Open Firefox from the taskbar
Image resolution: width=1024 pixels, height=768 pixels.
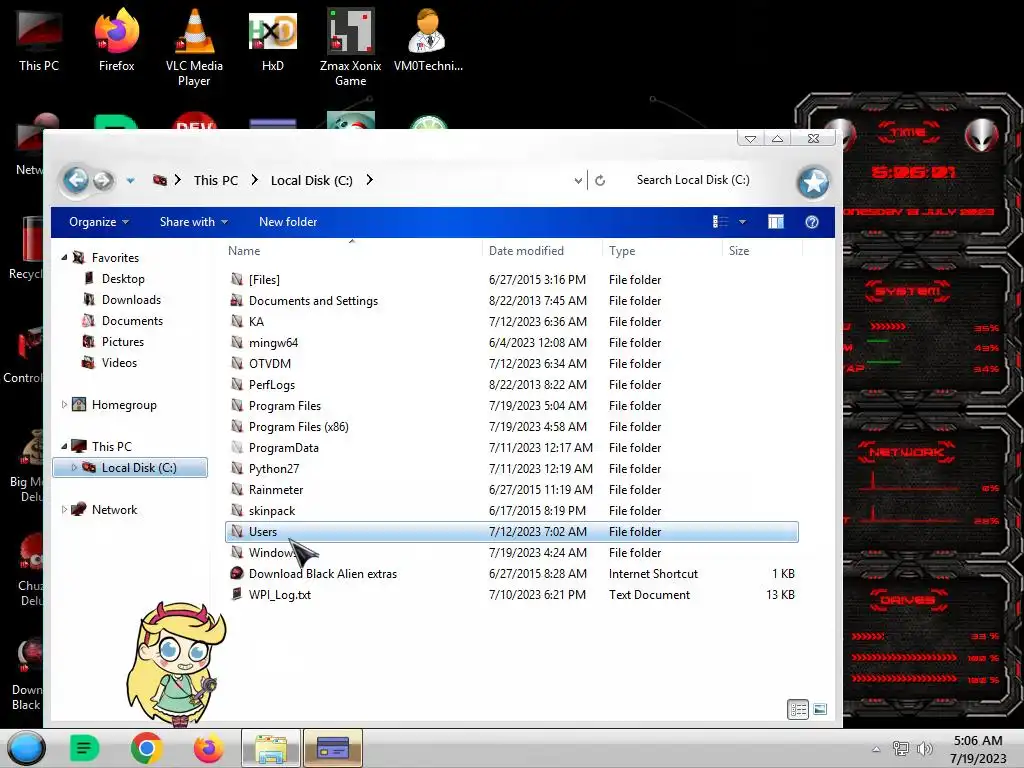pyautogui.click(x=208, y=748)
